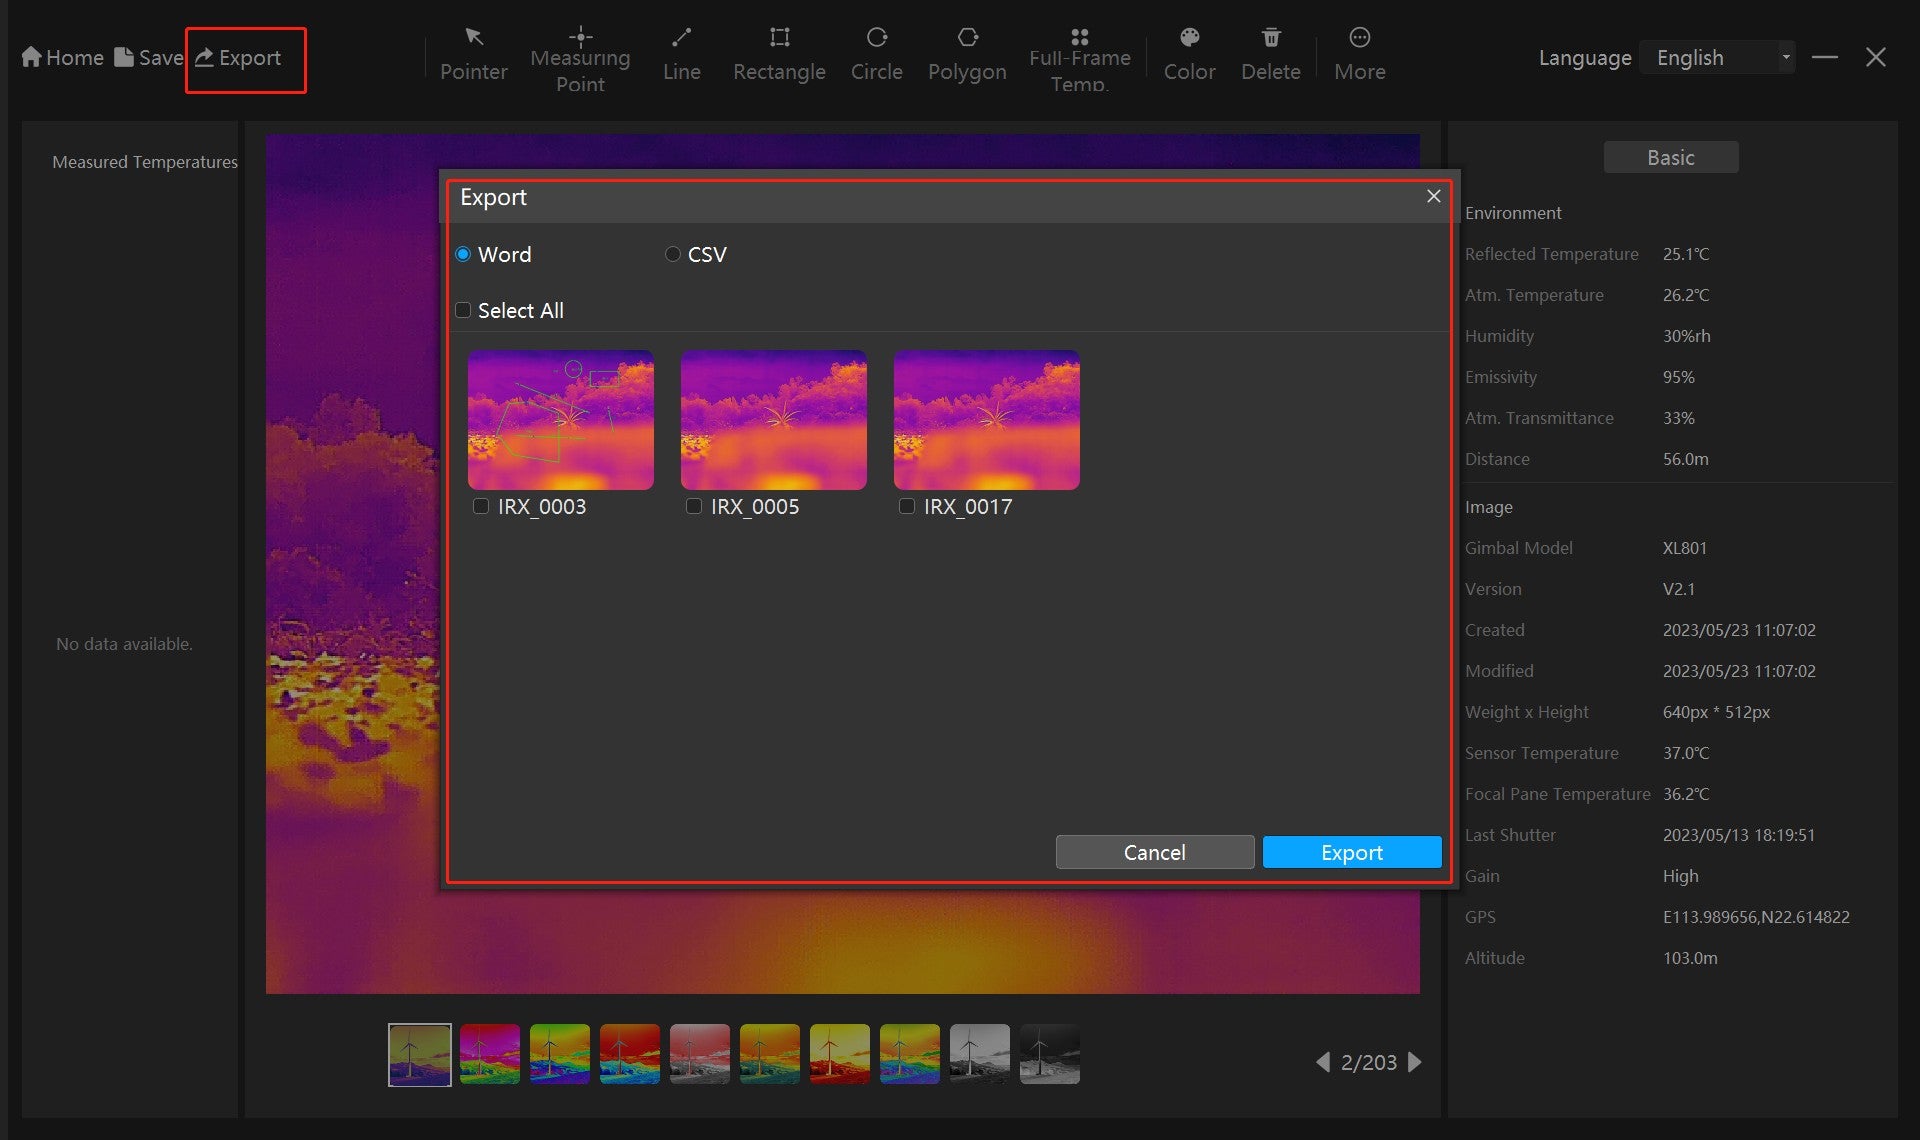This screenshot has height=1140, width=1920.
Task: Select the Circle measurement tool
Action: [876, 52]
